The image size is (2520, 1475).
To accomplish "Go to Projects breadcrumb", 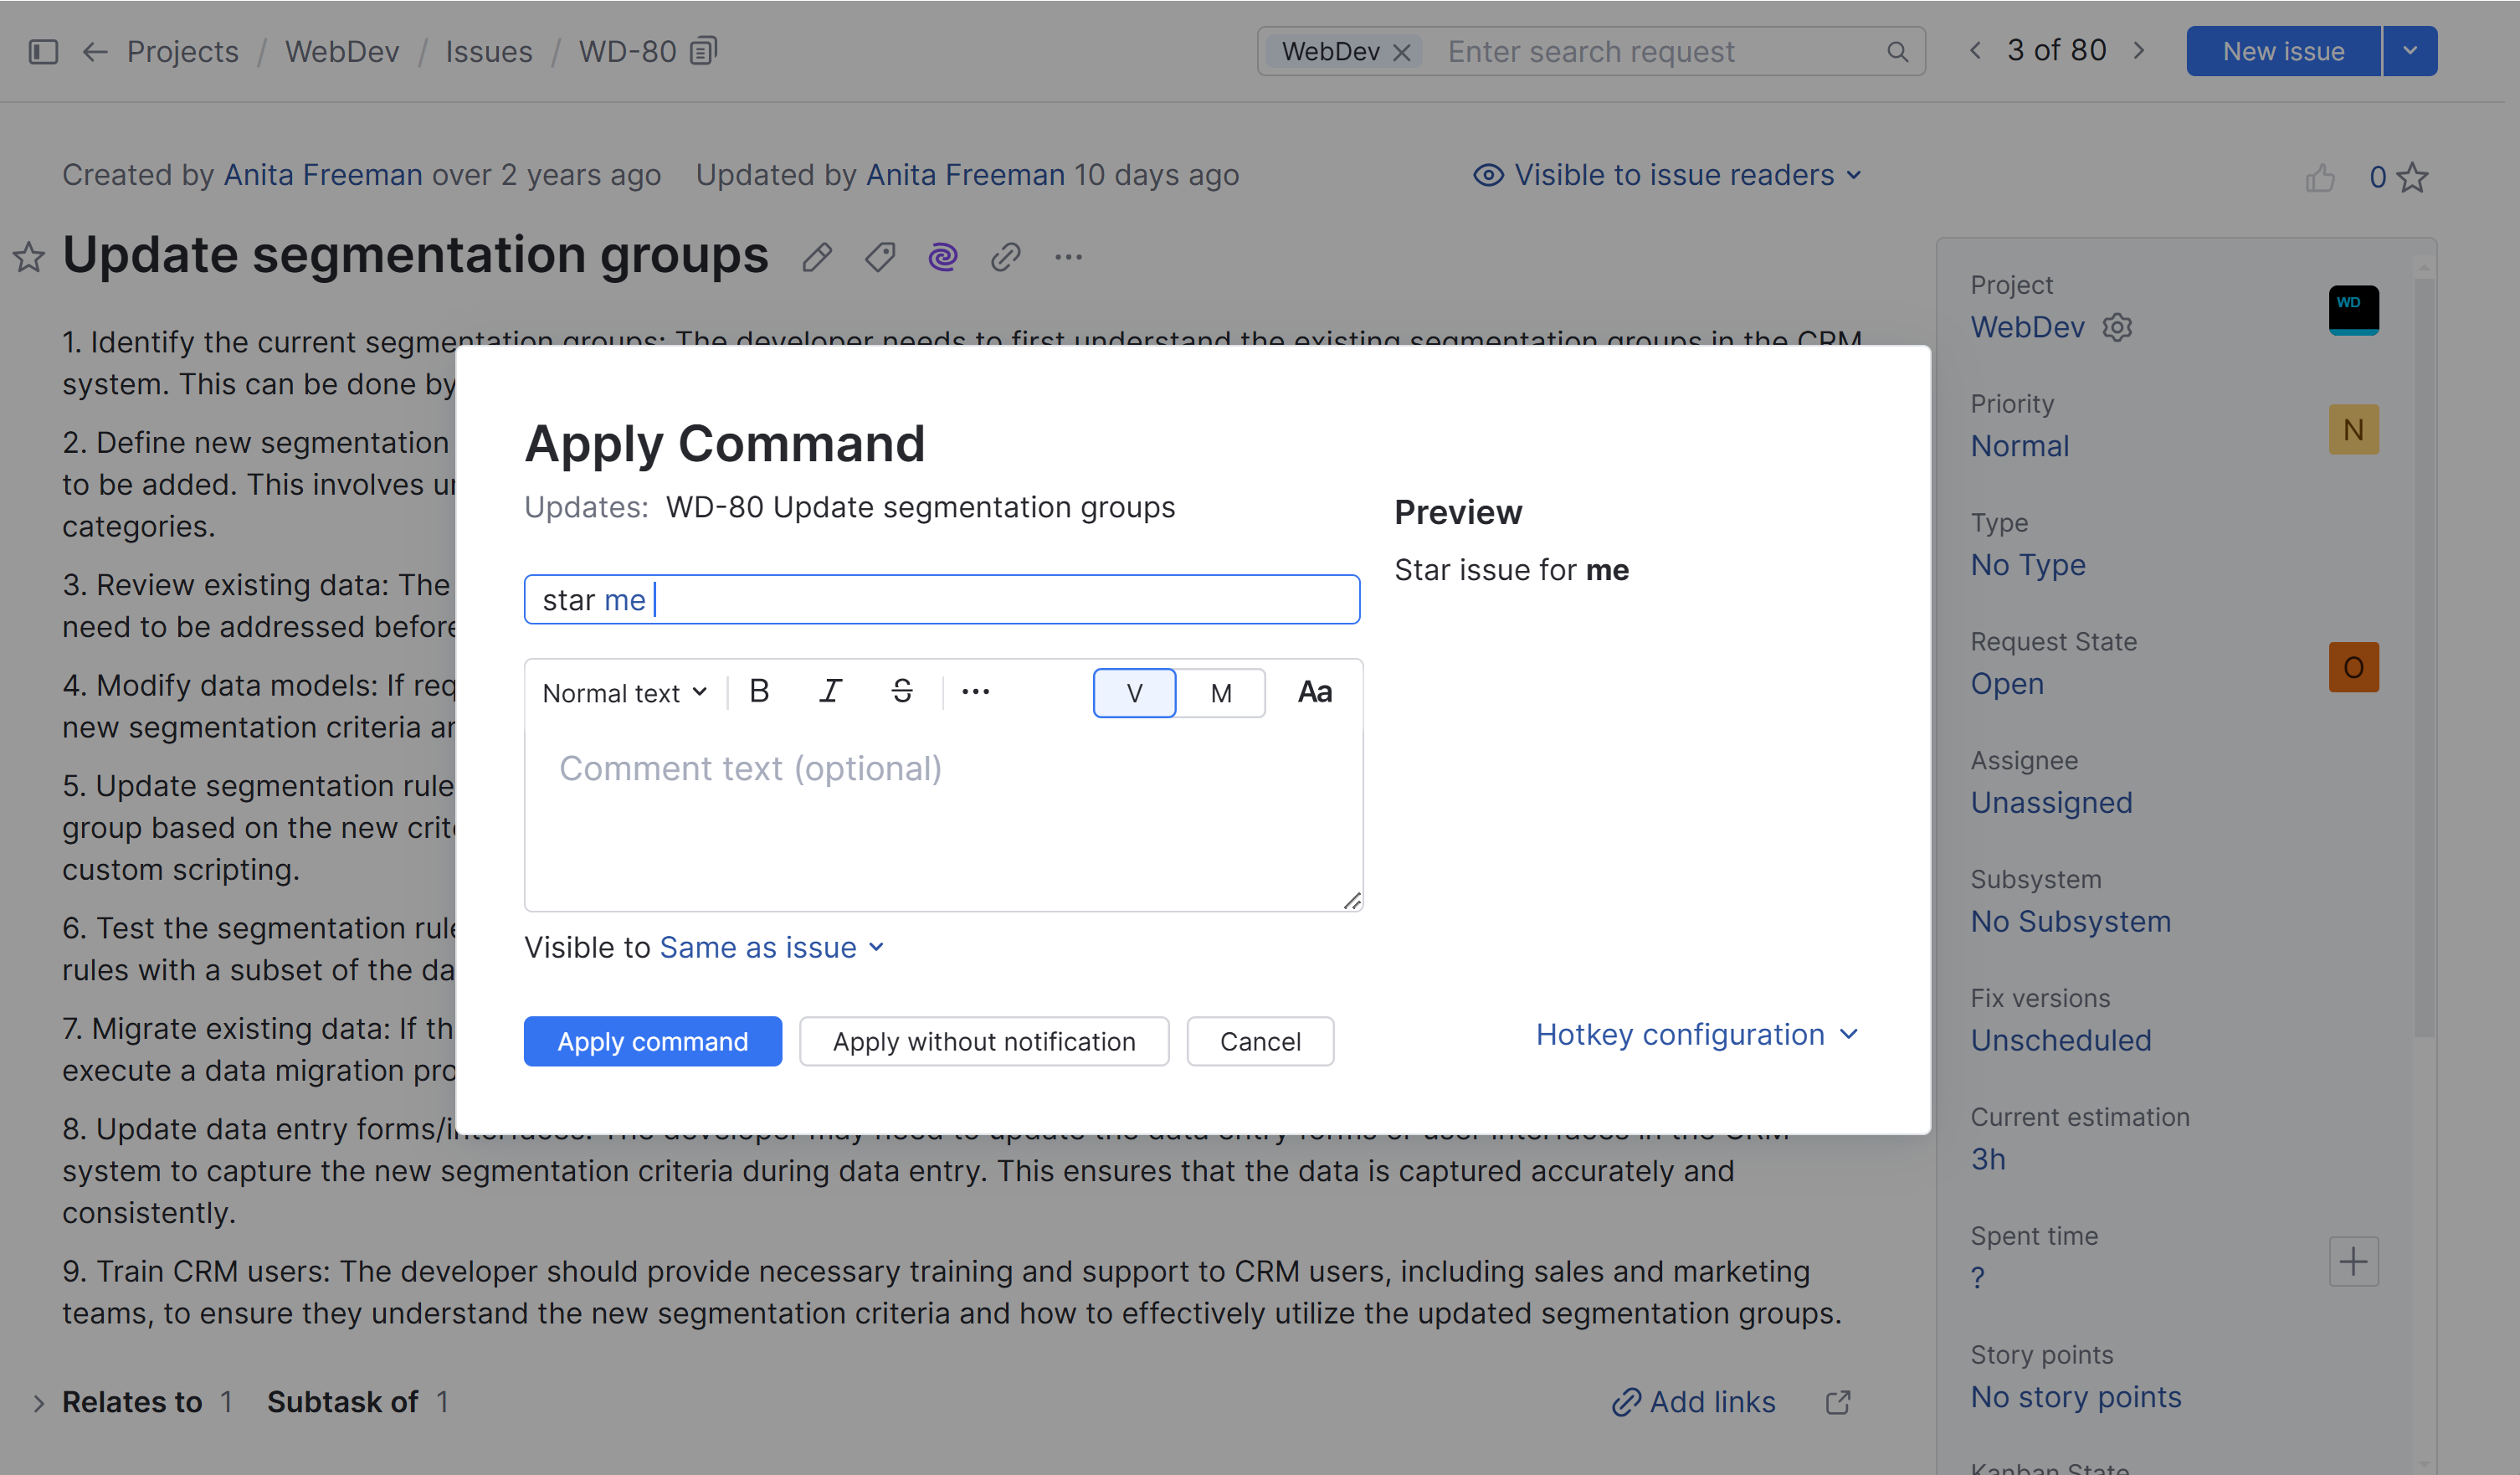I will pyautogui.click(x=182, y=51).
